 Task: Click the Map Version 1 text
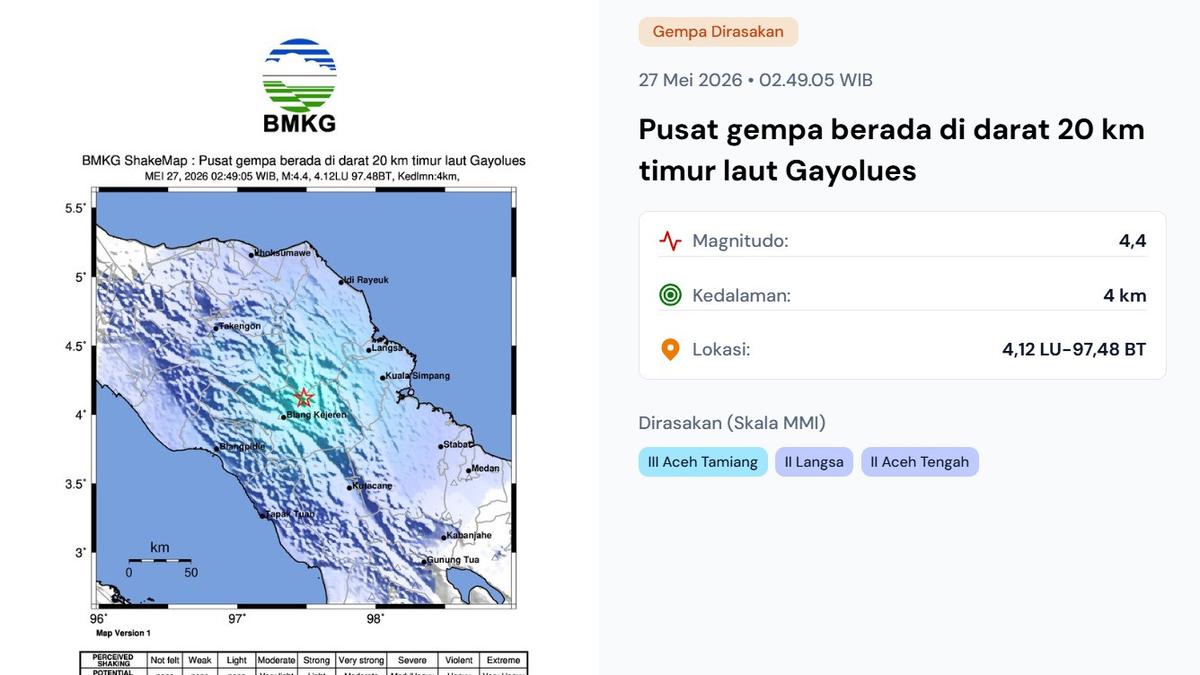[x=123, y=633]
